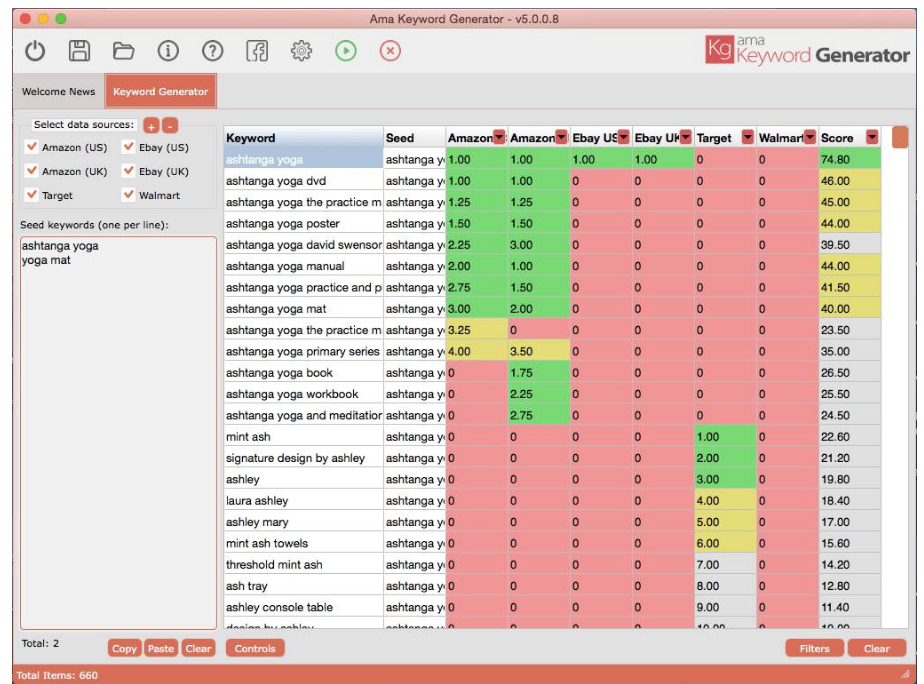The width and height of the screenshot is (924, 684).
Task: Switch to the Welcome News tab
Action: click(58, 91)
